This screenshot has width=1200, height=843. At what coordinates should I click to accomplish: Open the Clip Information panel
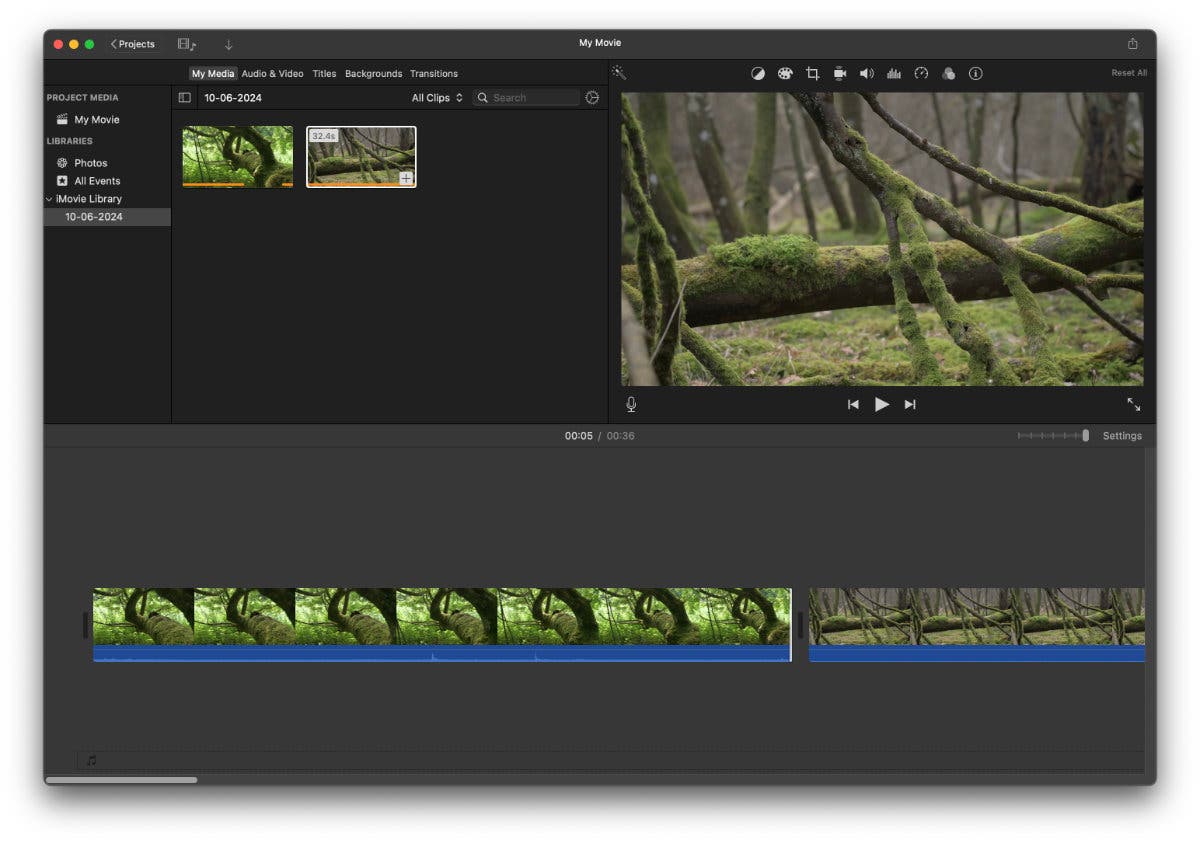[976, 73]
